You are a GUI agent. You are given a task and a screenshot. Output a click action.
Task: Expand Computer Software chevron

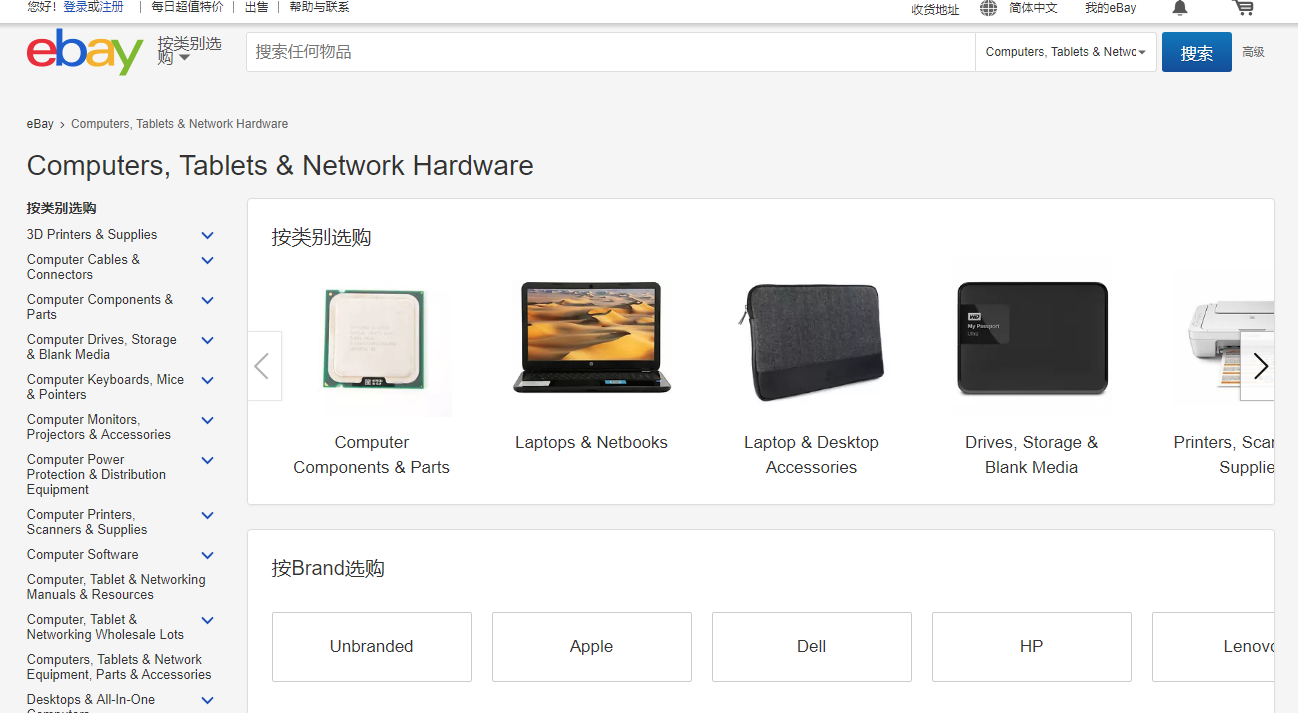click(208, 556)
